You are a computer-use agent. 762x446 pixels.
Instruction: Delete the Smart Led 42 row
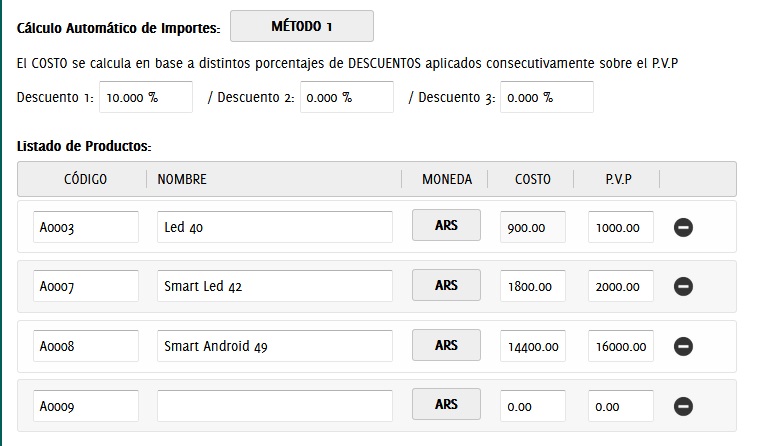684,287
